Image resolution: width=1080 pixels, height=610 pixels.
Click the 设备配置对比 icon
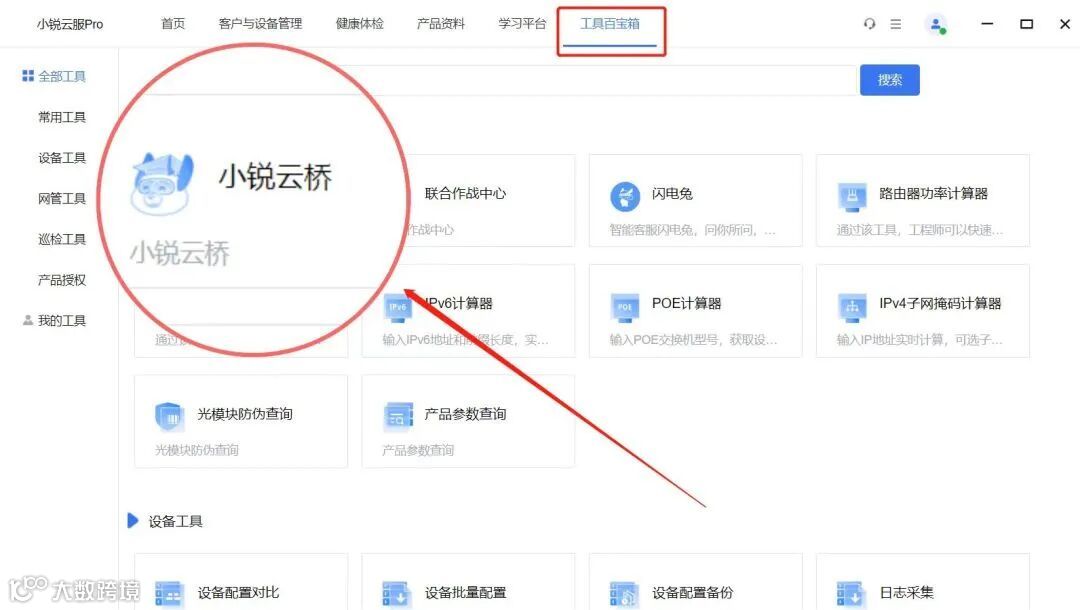pyautogui.click(x=169, y=594)
